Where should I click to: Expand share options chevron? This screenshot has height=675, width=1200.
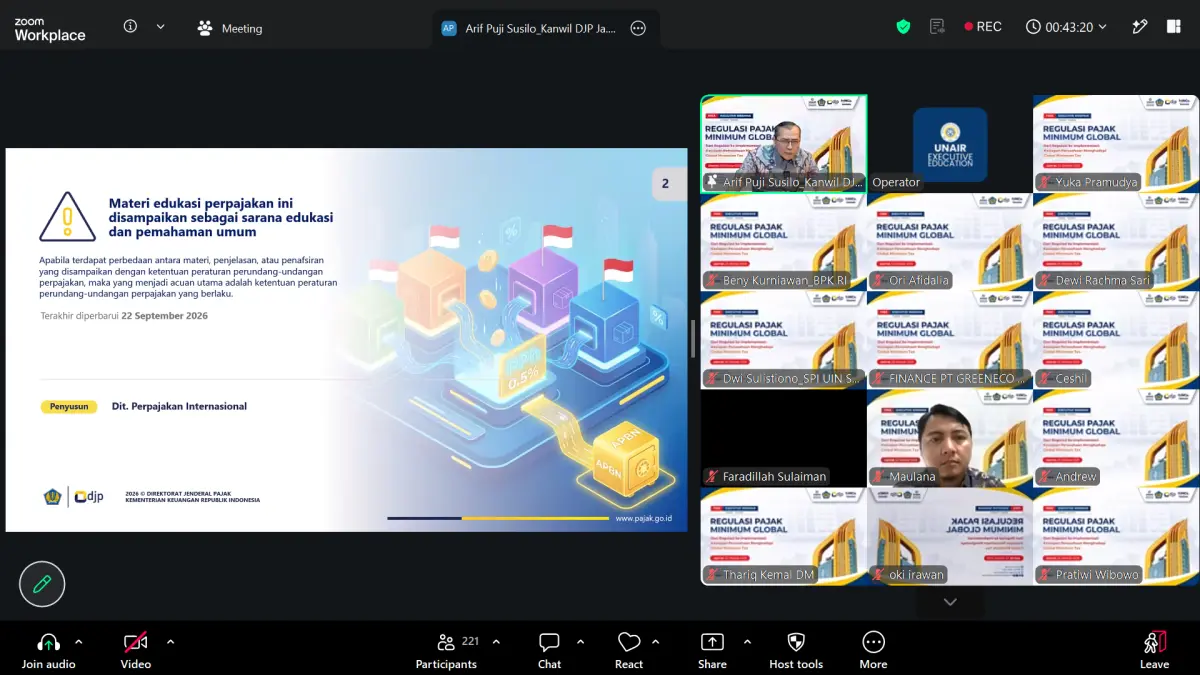(x=747, y=642)
